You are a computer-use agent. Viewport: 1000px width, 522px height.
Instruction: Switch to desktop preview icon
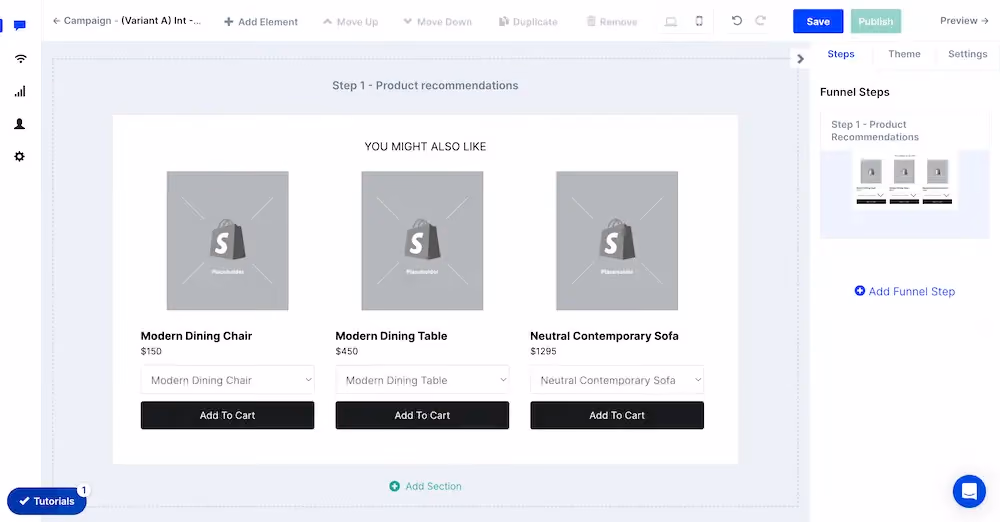point(671,22)
